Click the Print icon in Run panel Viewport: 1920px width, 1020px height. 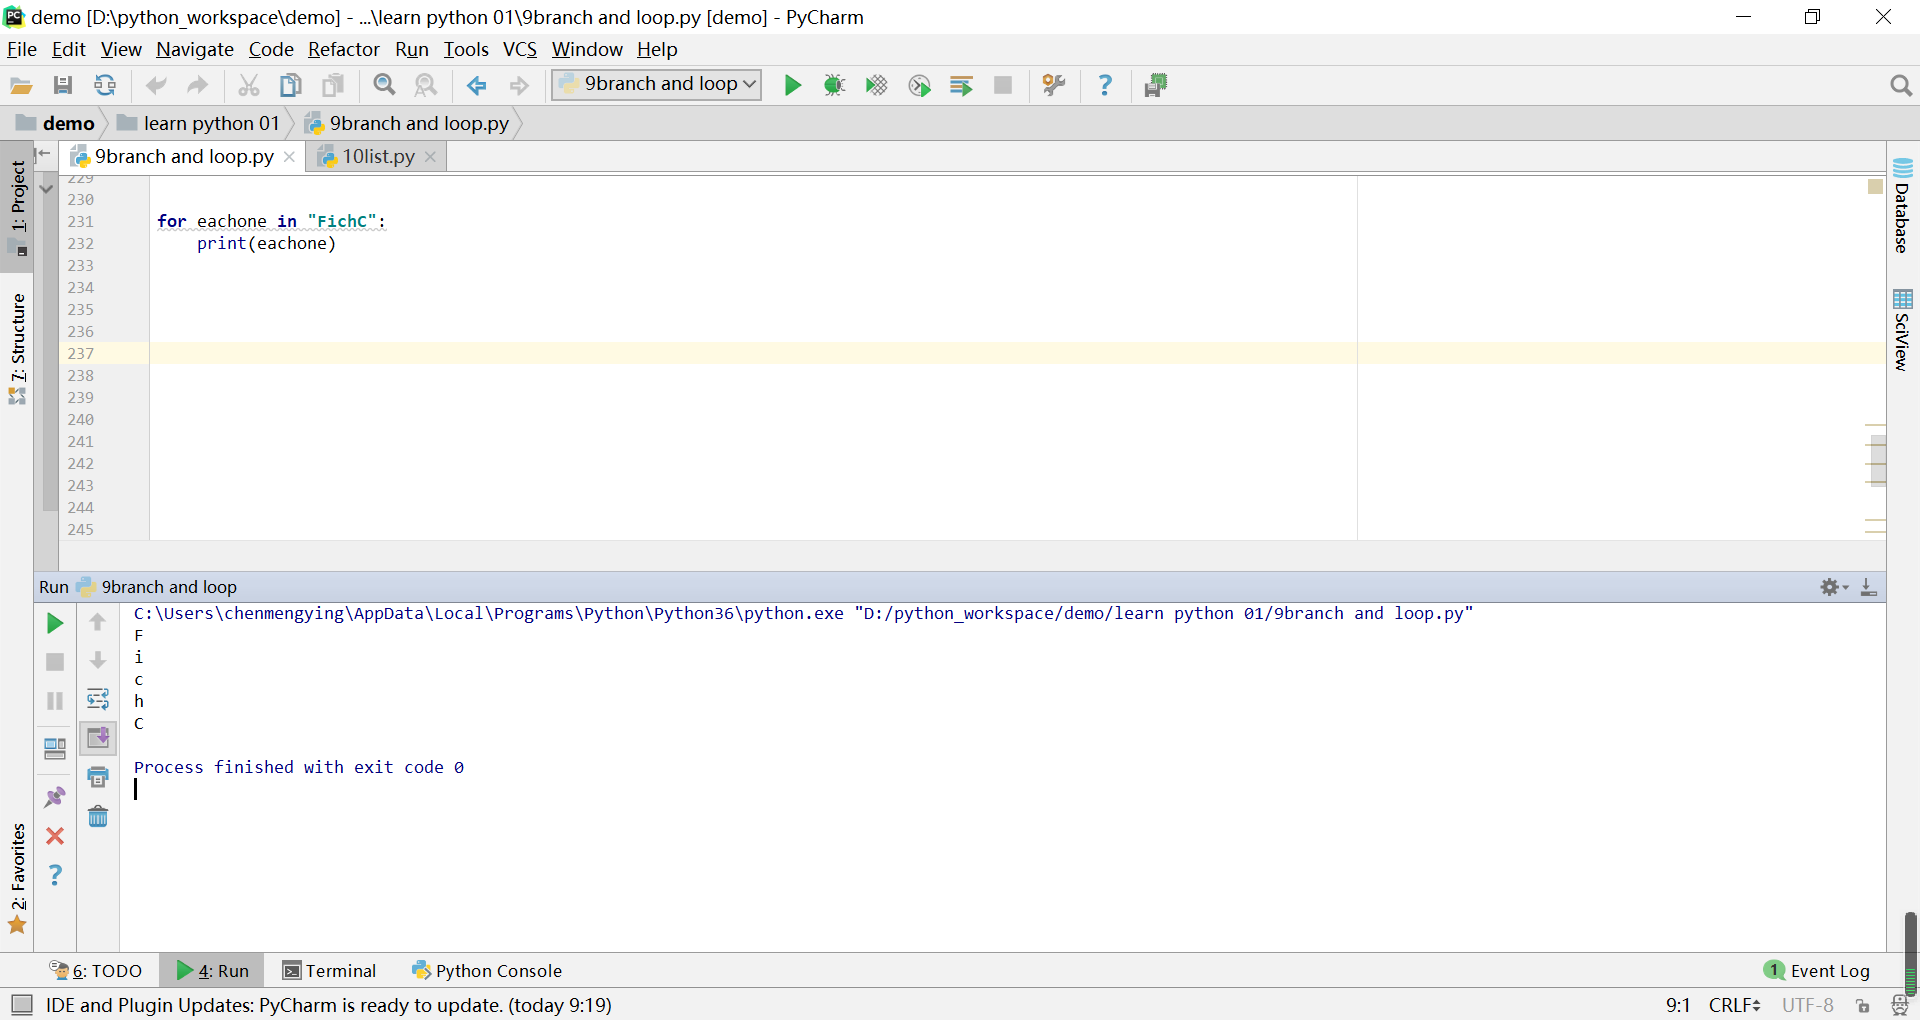pyautogui.click(x=98, y=777)
